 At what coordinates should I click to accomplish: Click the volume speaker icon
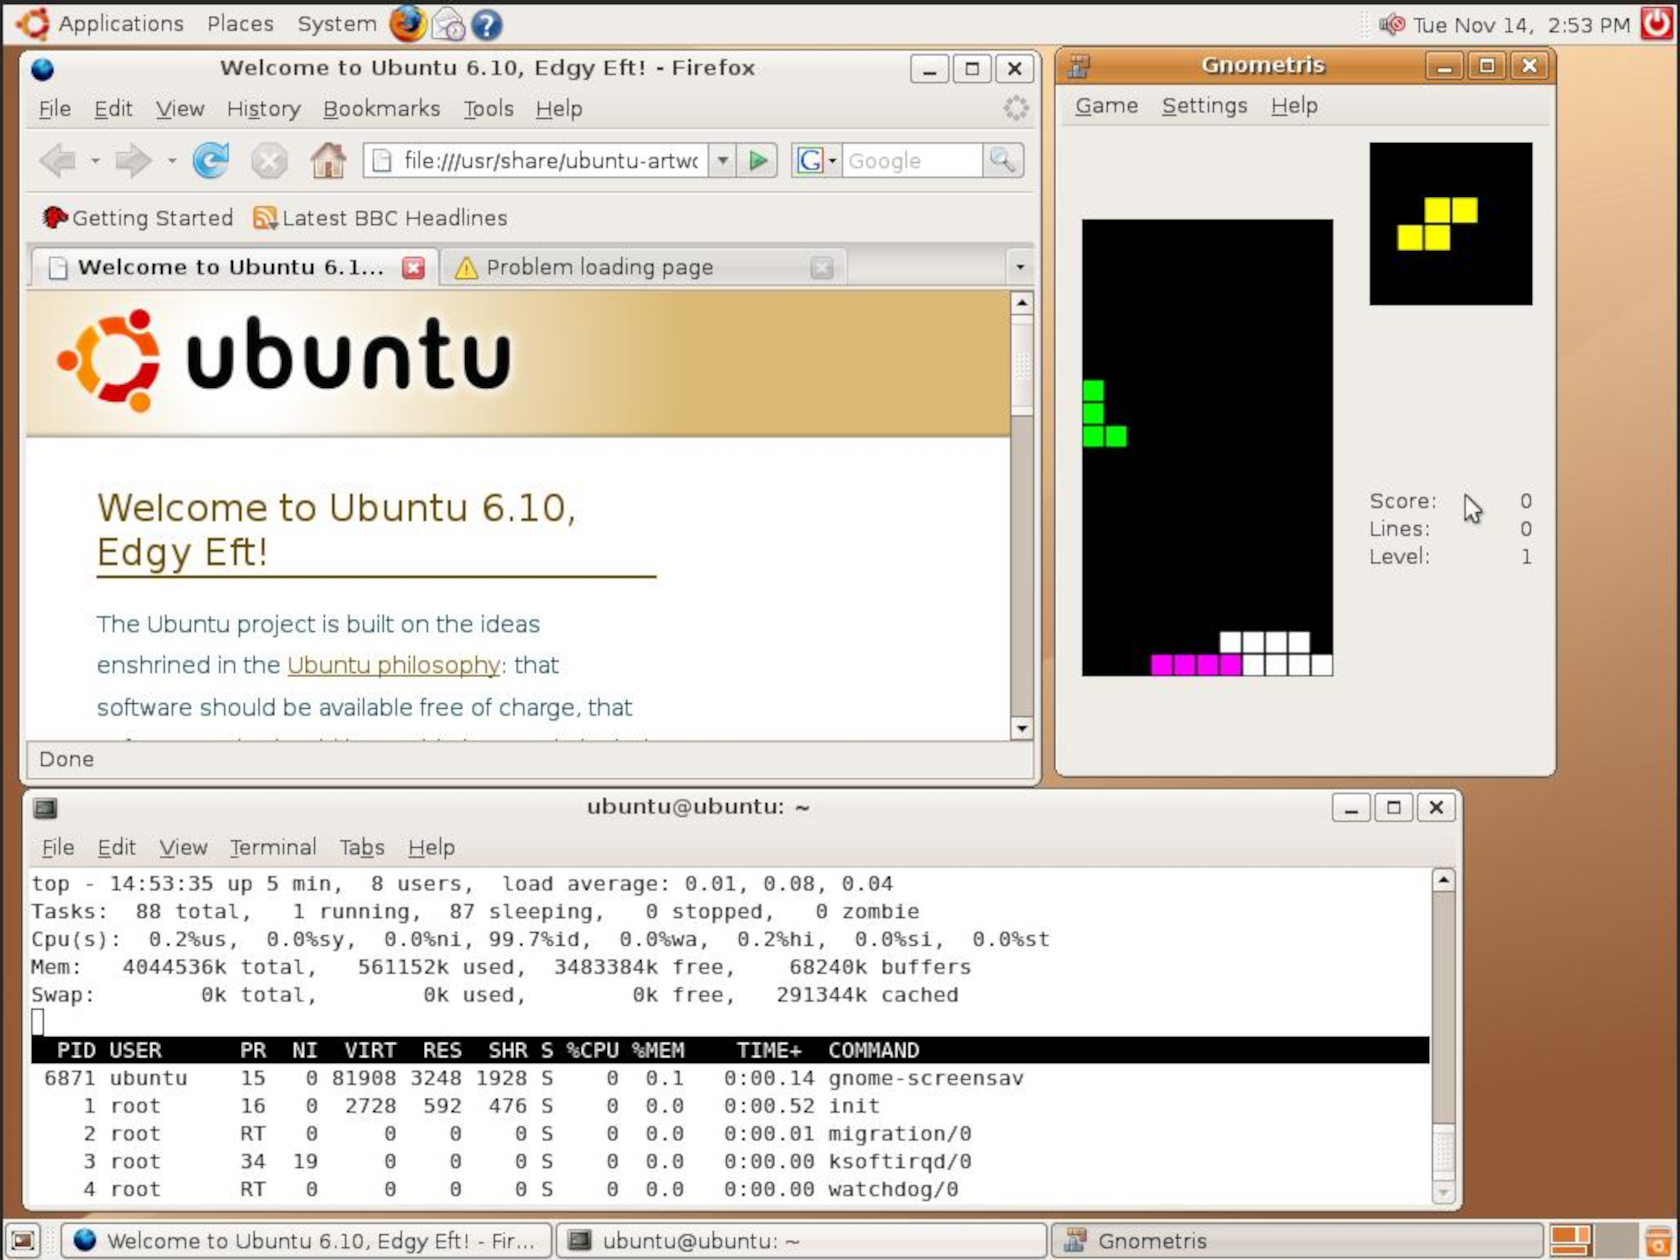pos(1392,24)
